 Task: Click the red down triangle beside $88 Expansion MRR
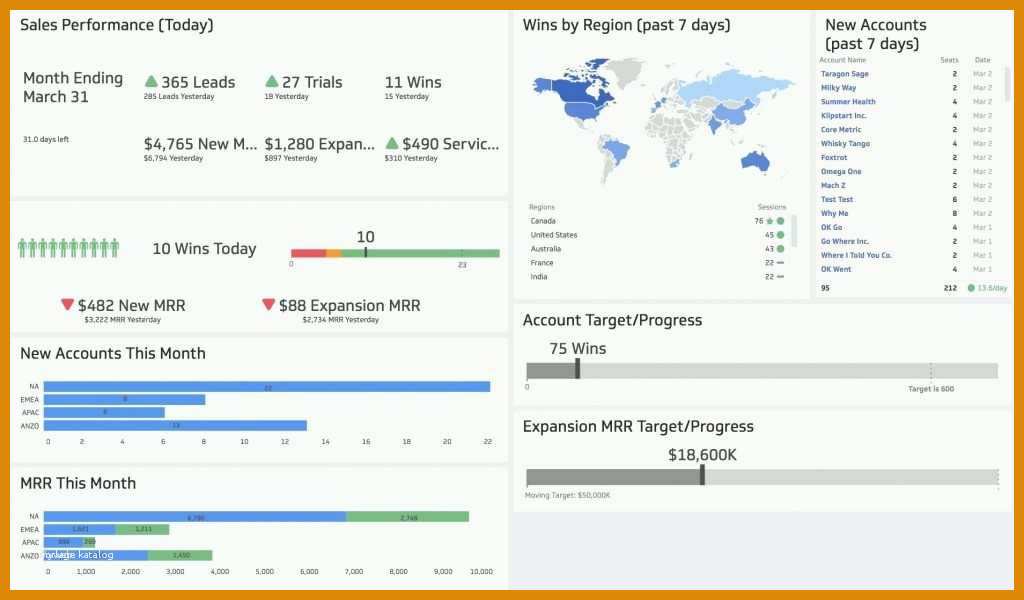coord(268,304)
